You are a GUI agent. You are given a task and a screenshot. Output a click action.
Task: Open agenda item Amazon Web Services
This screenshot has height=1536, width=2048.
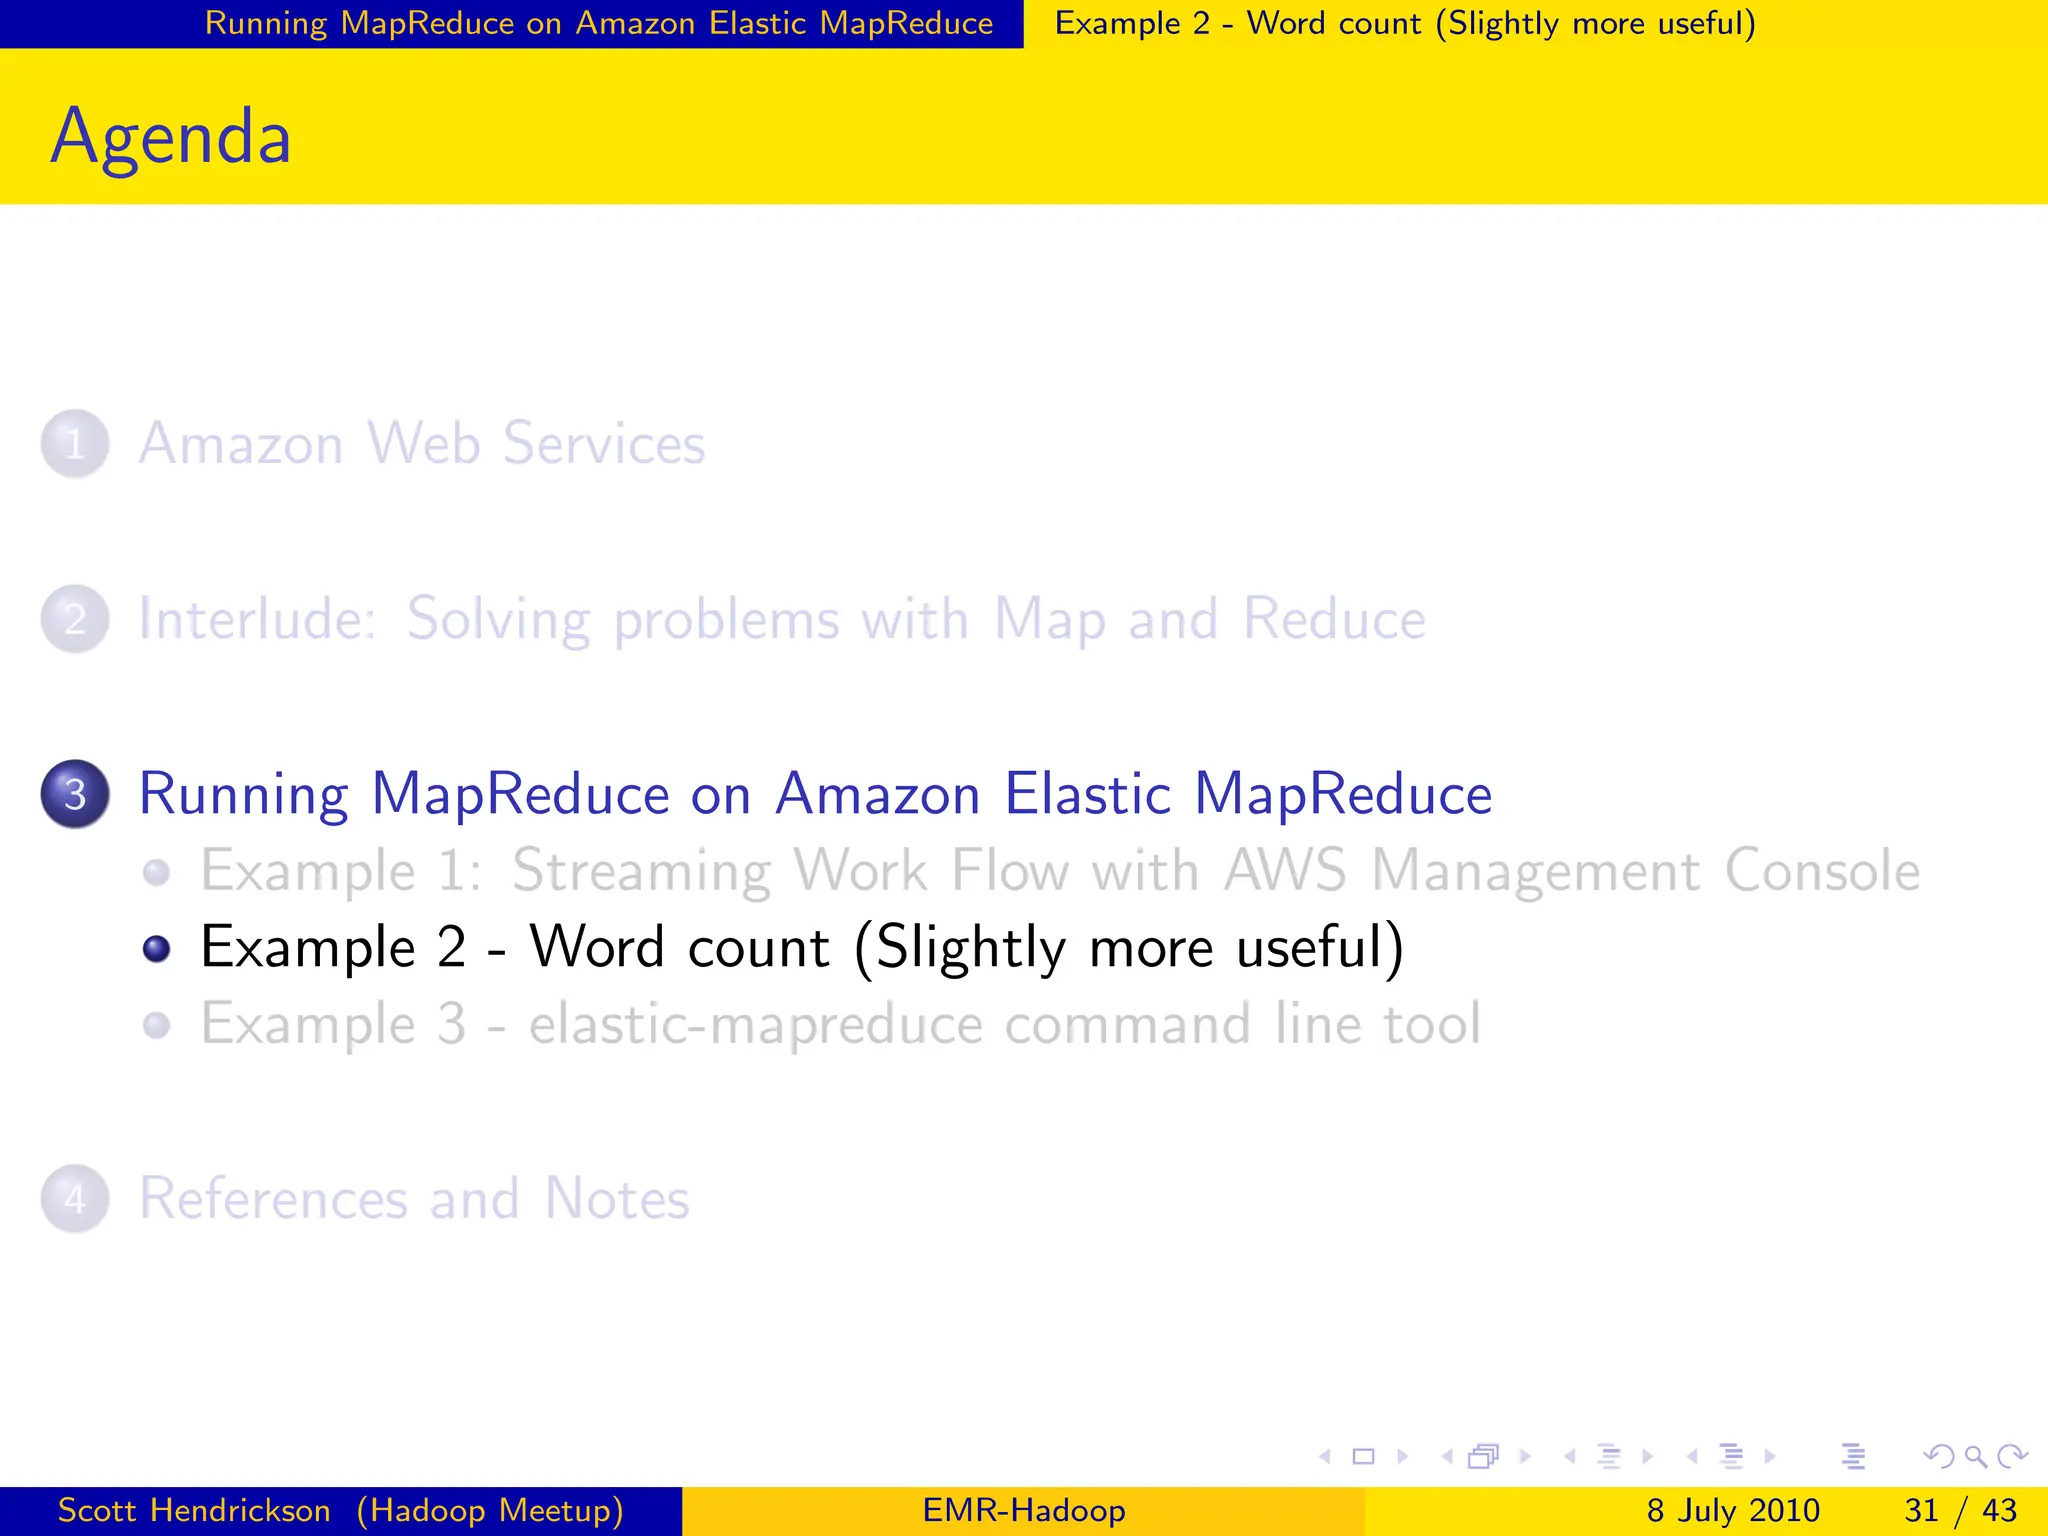(422, 443)
